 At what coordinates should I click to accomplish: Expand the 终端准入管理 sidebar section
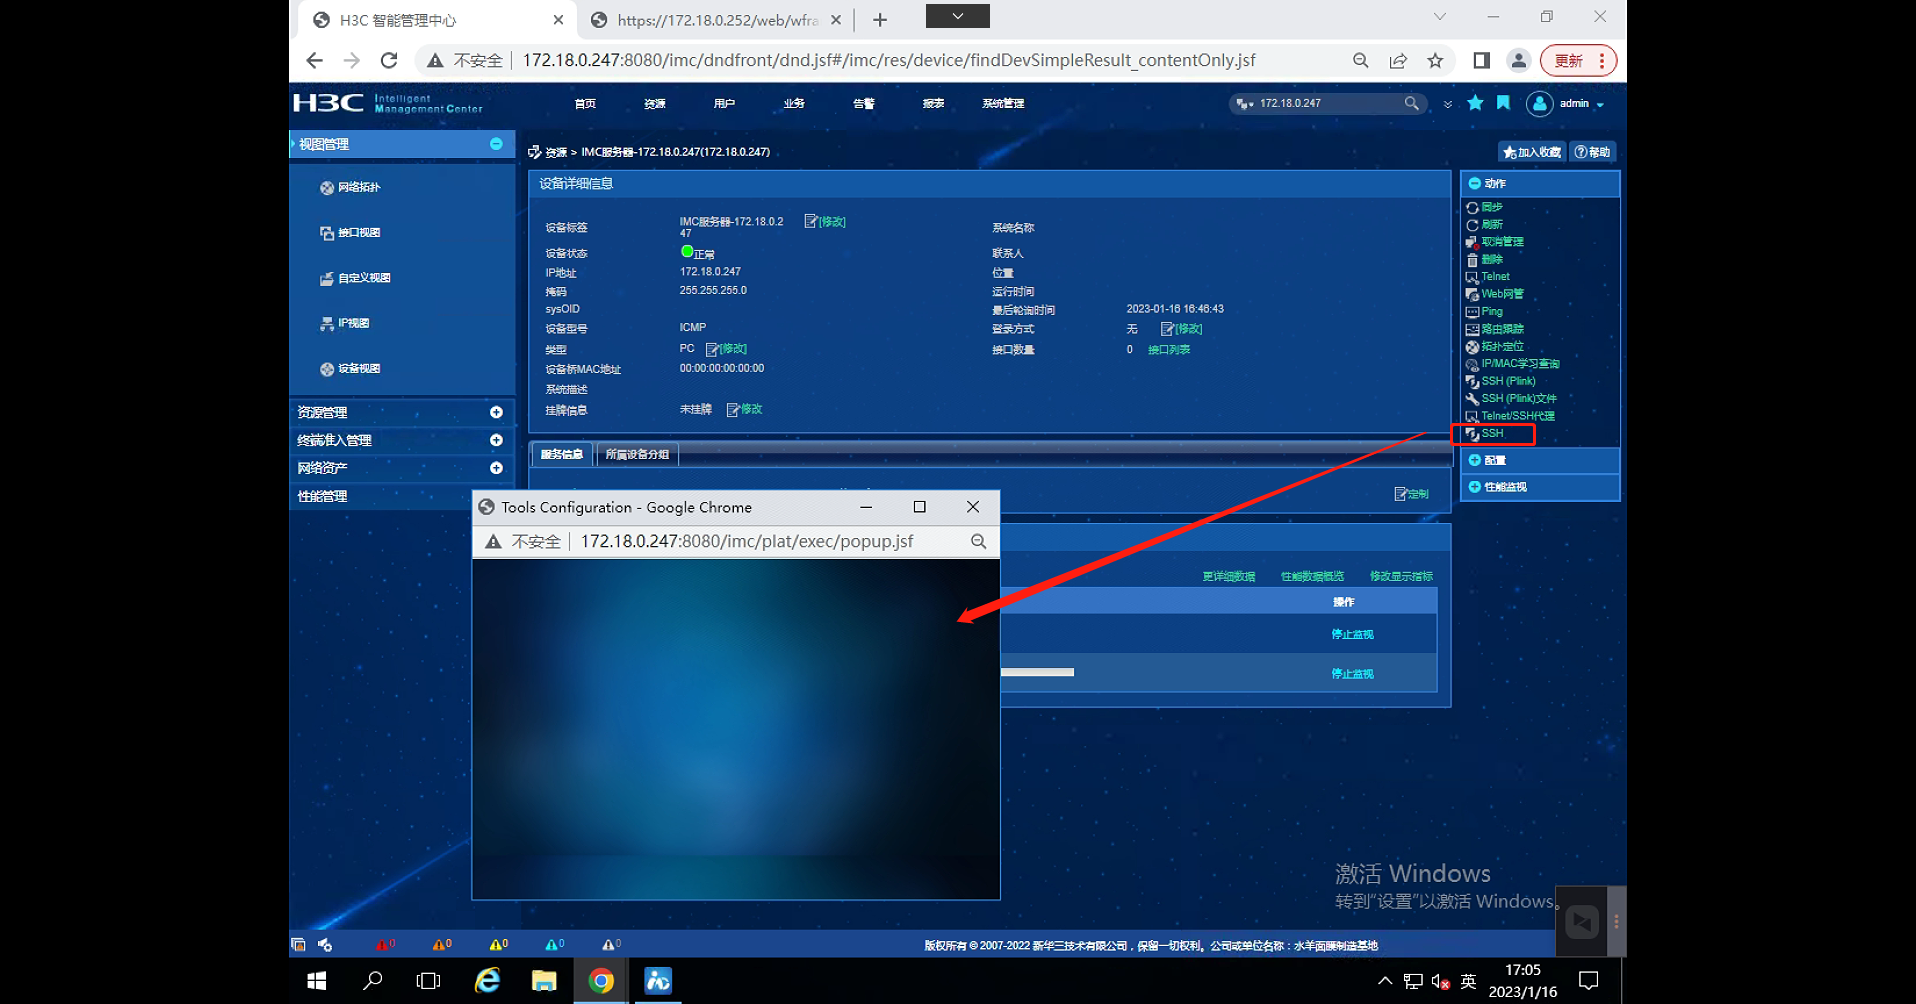(x=496, y=440)
